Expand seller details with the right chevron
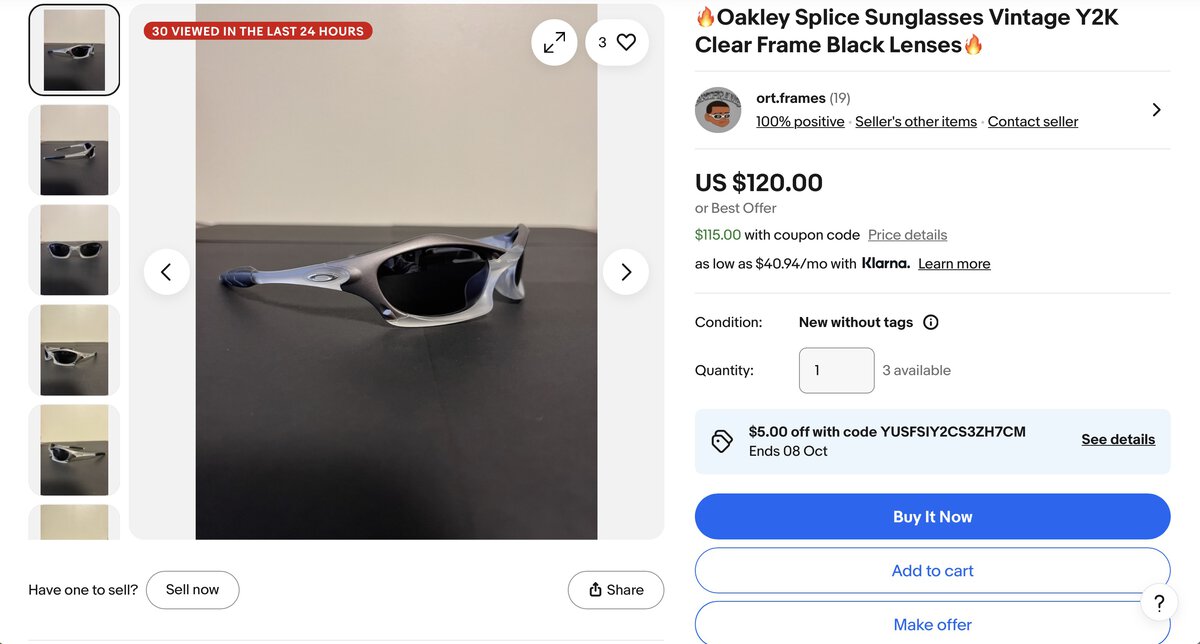The image size is (1200, 644). 1156,110
